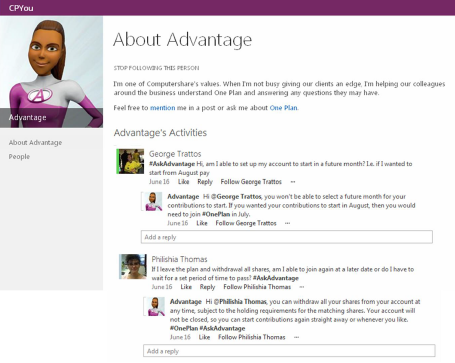This screenshot has height=363, width=455.
Task: Click Follow Philishia Thomas under her question
Action: coord(257,287)
